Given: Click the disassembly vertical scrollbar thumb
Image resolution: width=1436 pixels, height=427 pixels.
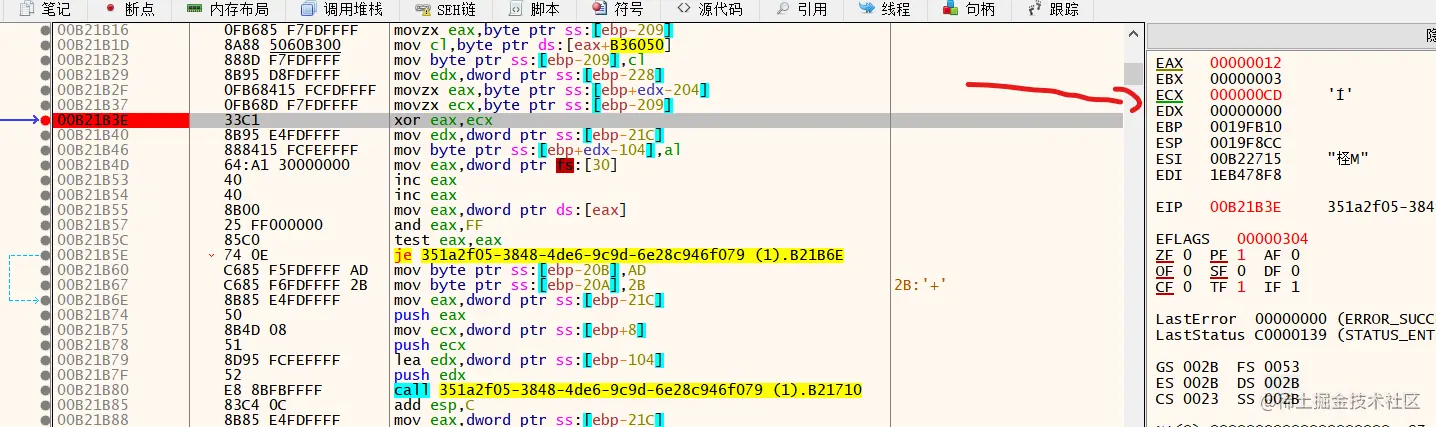Looking at the screenshot, I should tap(1132, 73).
